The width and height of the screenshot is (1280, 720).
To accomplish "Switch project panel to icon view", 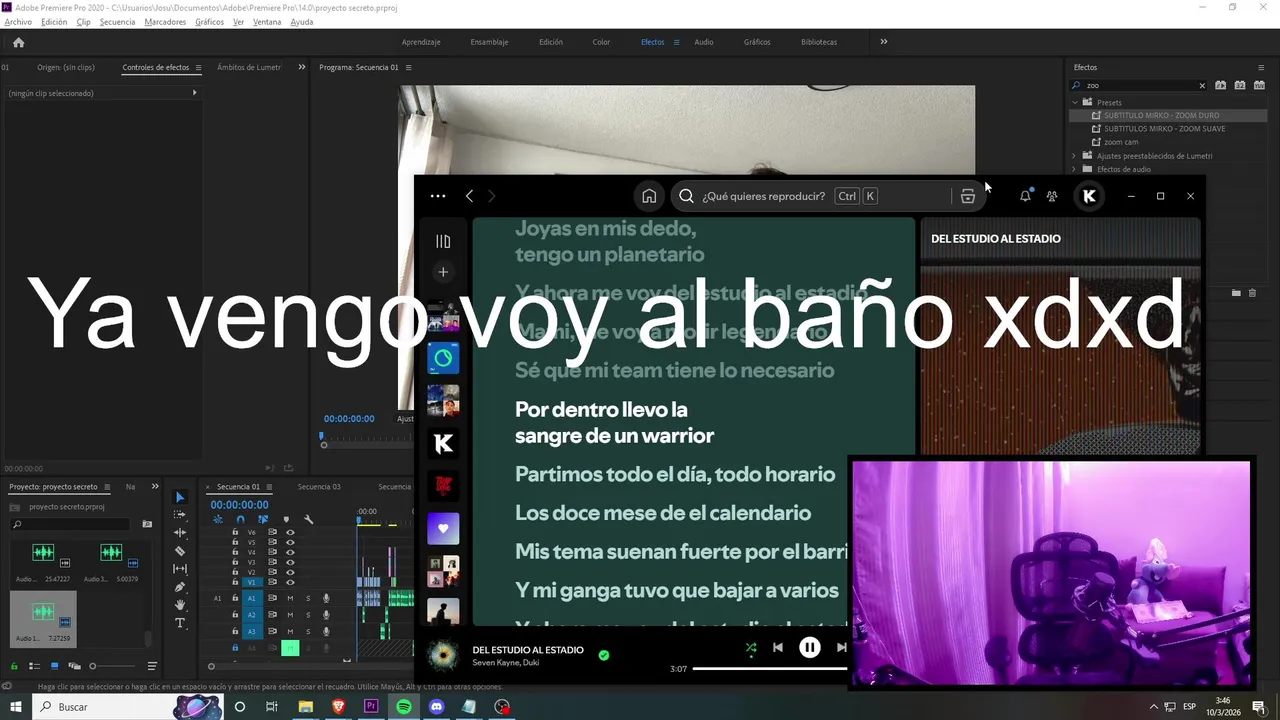I will pos(54,666).
